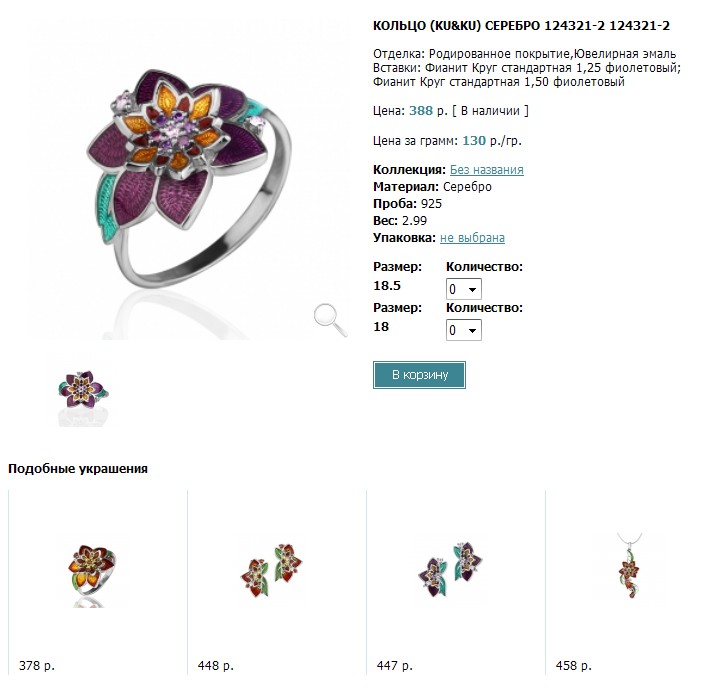View the purple flower earrings priced 447 р.

click(x=450, y=569)
